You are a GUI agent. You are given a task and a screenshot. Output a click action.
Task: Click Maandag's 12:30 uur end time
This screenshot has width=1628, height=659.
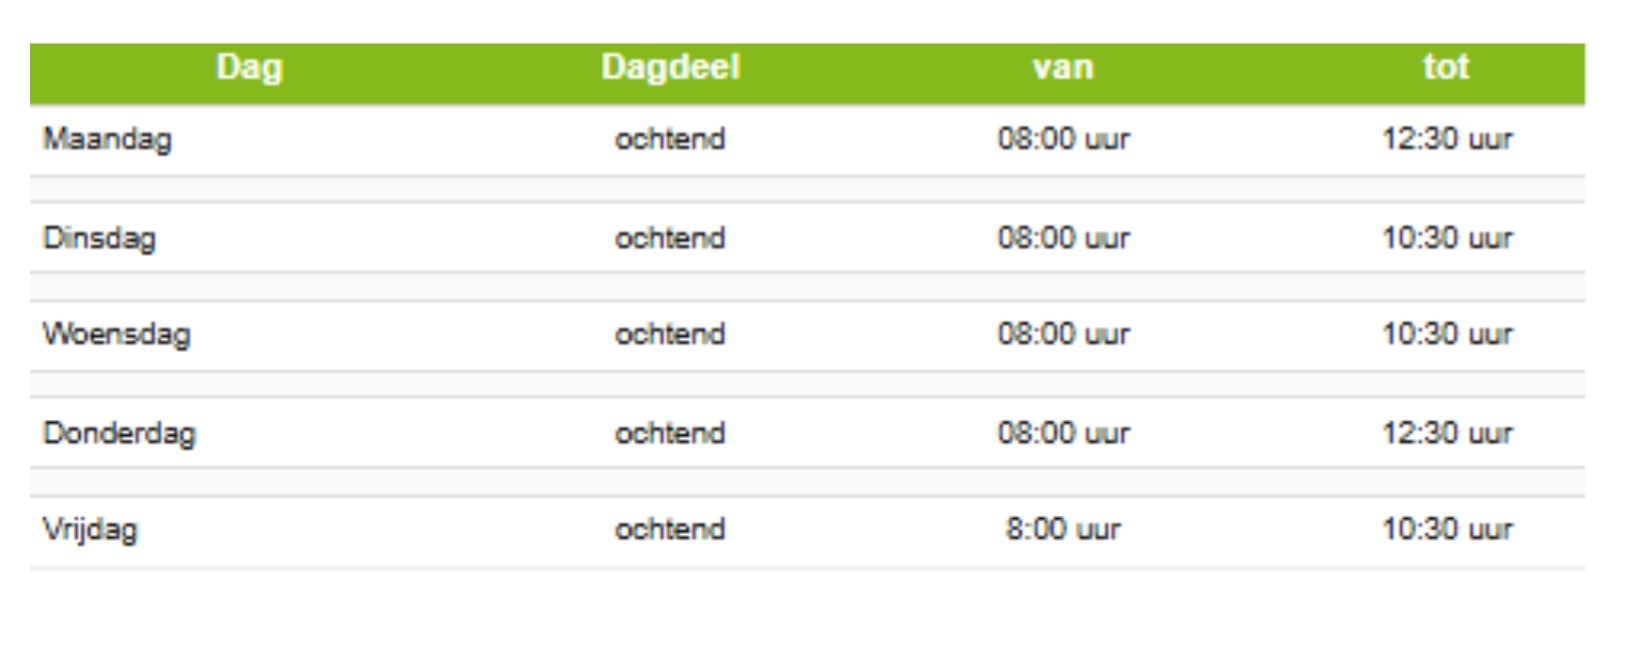coord(1446,139)
